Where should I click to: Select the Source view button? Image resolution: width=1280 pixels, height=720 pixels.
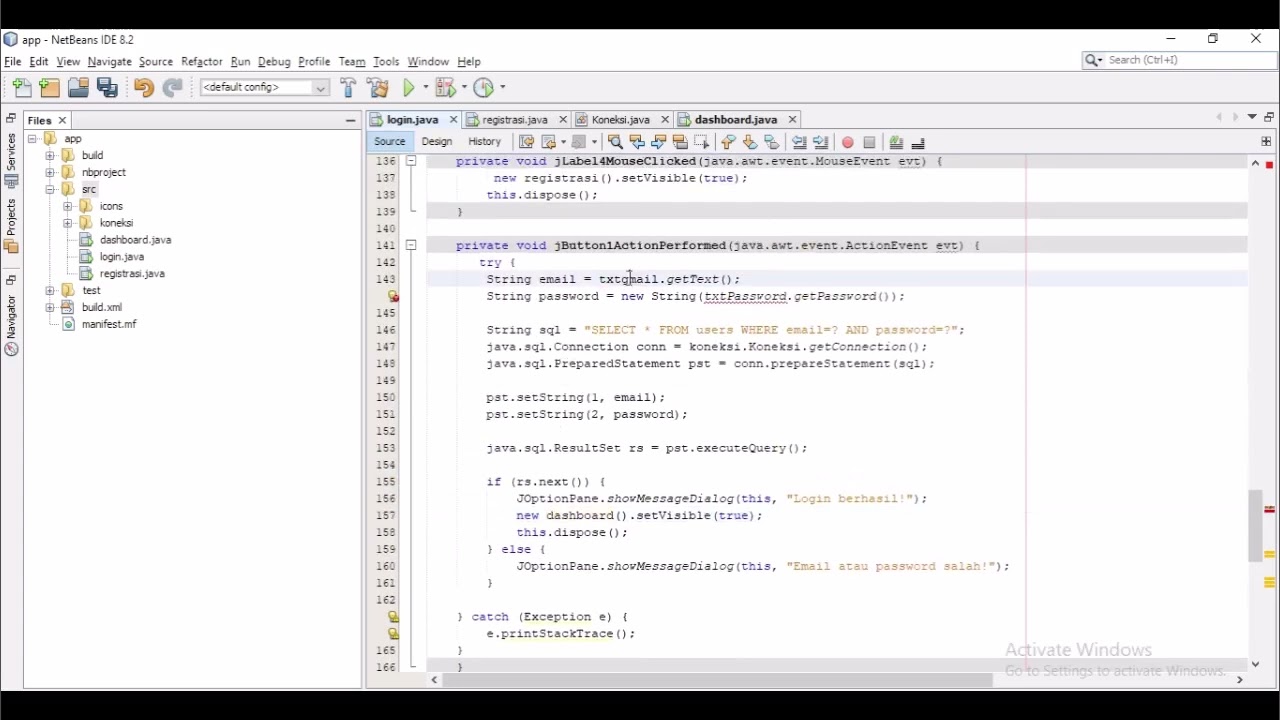pyautogui.click(x=390, y=143)
